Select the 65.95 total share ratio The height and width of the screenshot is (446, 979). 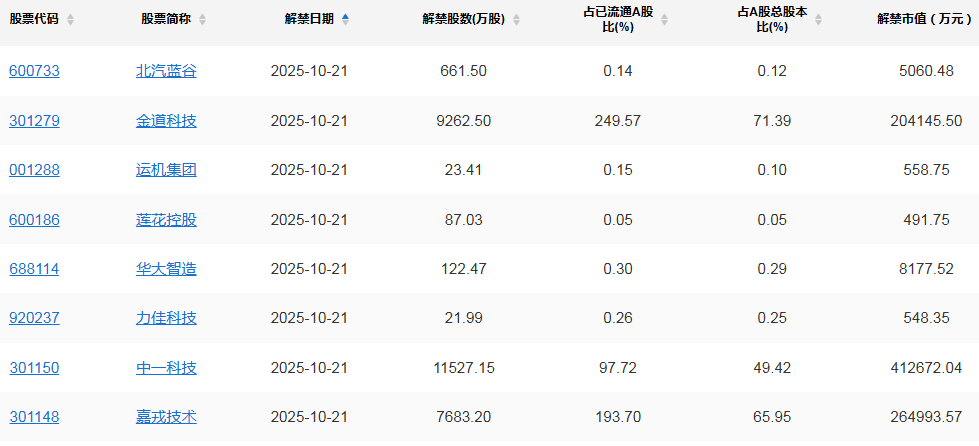(772, 417)
